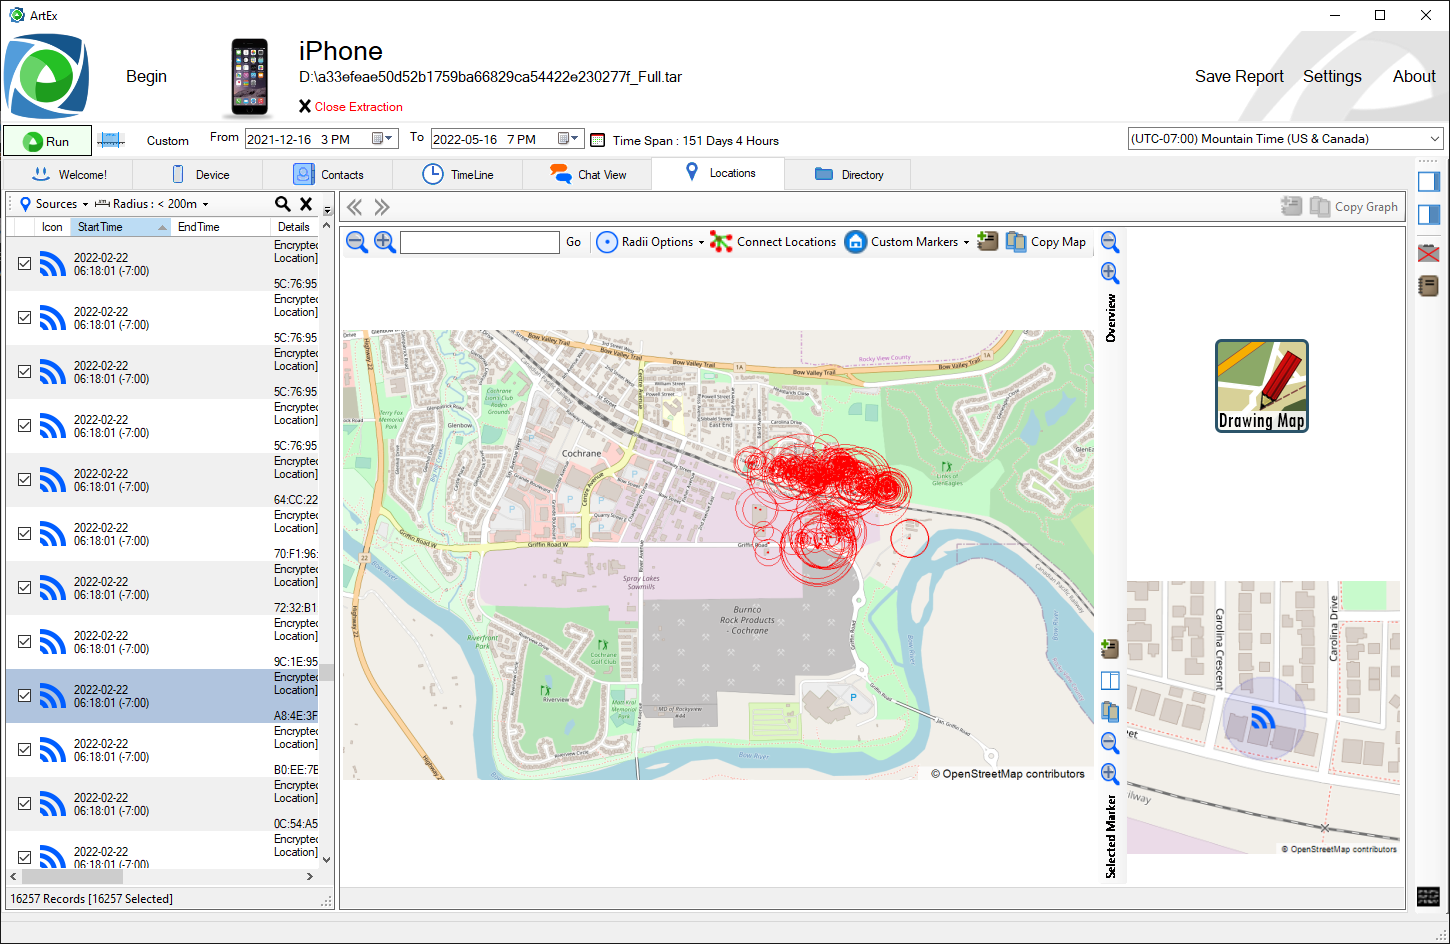Switch to the Device tab

point(198,174)
